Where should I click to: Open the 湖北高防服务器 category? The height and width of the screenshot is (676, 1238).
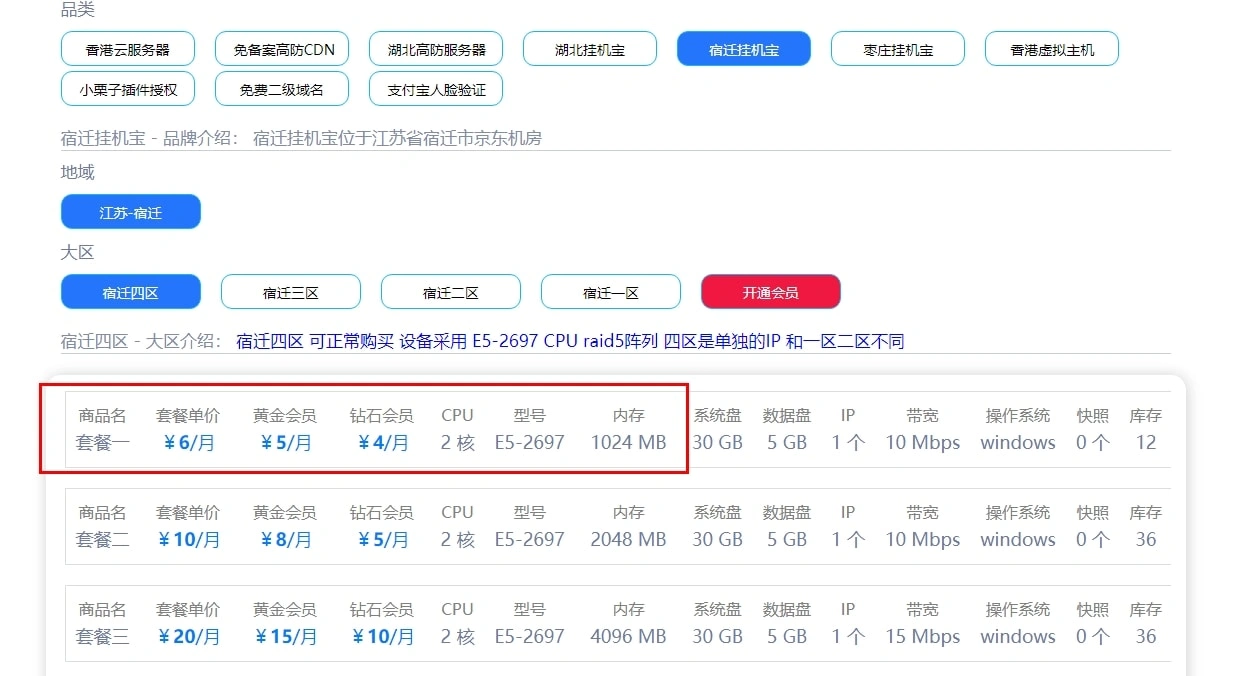coord(436,49)
